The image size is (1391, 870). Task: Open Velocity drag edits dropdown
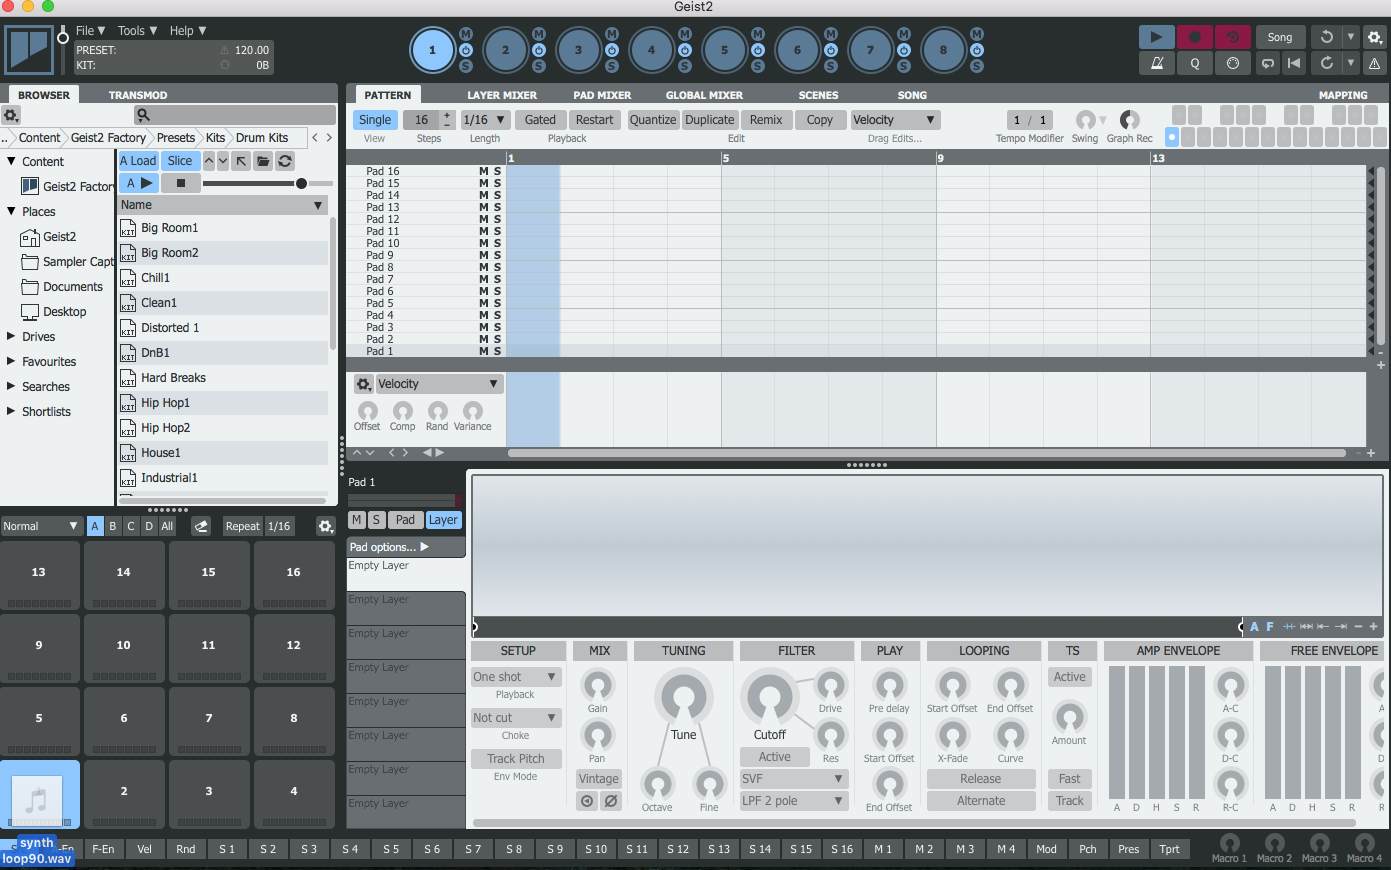tap(895, 120)
